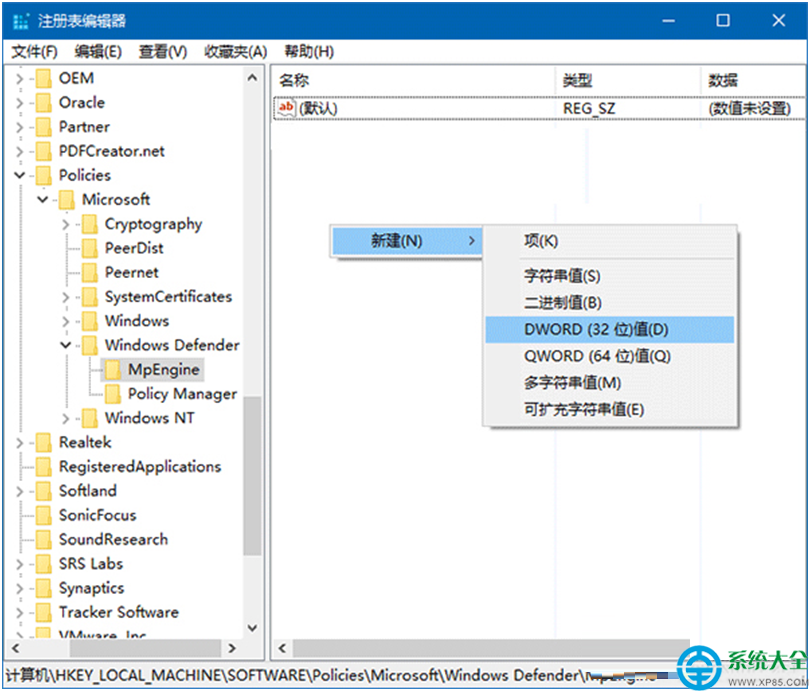Click the 类型 column header
Screen dimensions: 811x693
[x=628, y=81]
